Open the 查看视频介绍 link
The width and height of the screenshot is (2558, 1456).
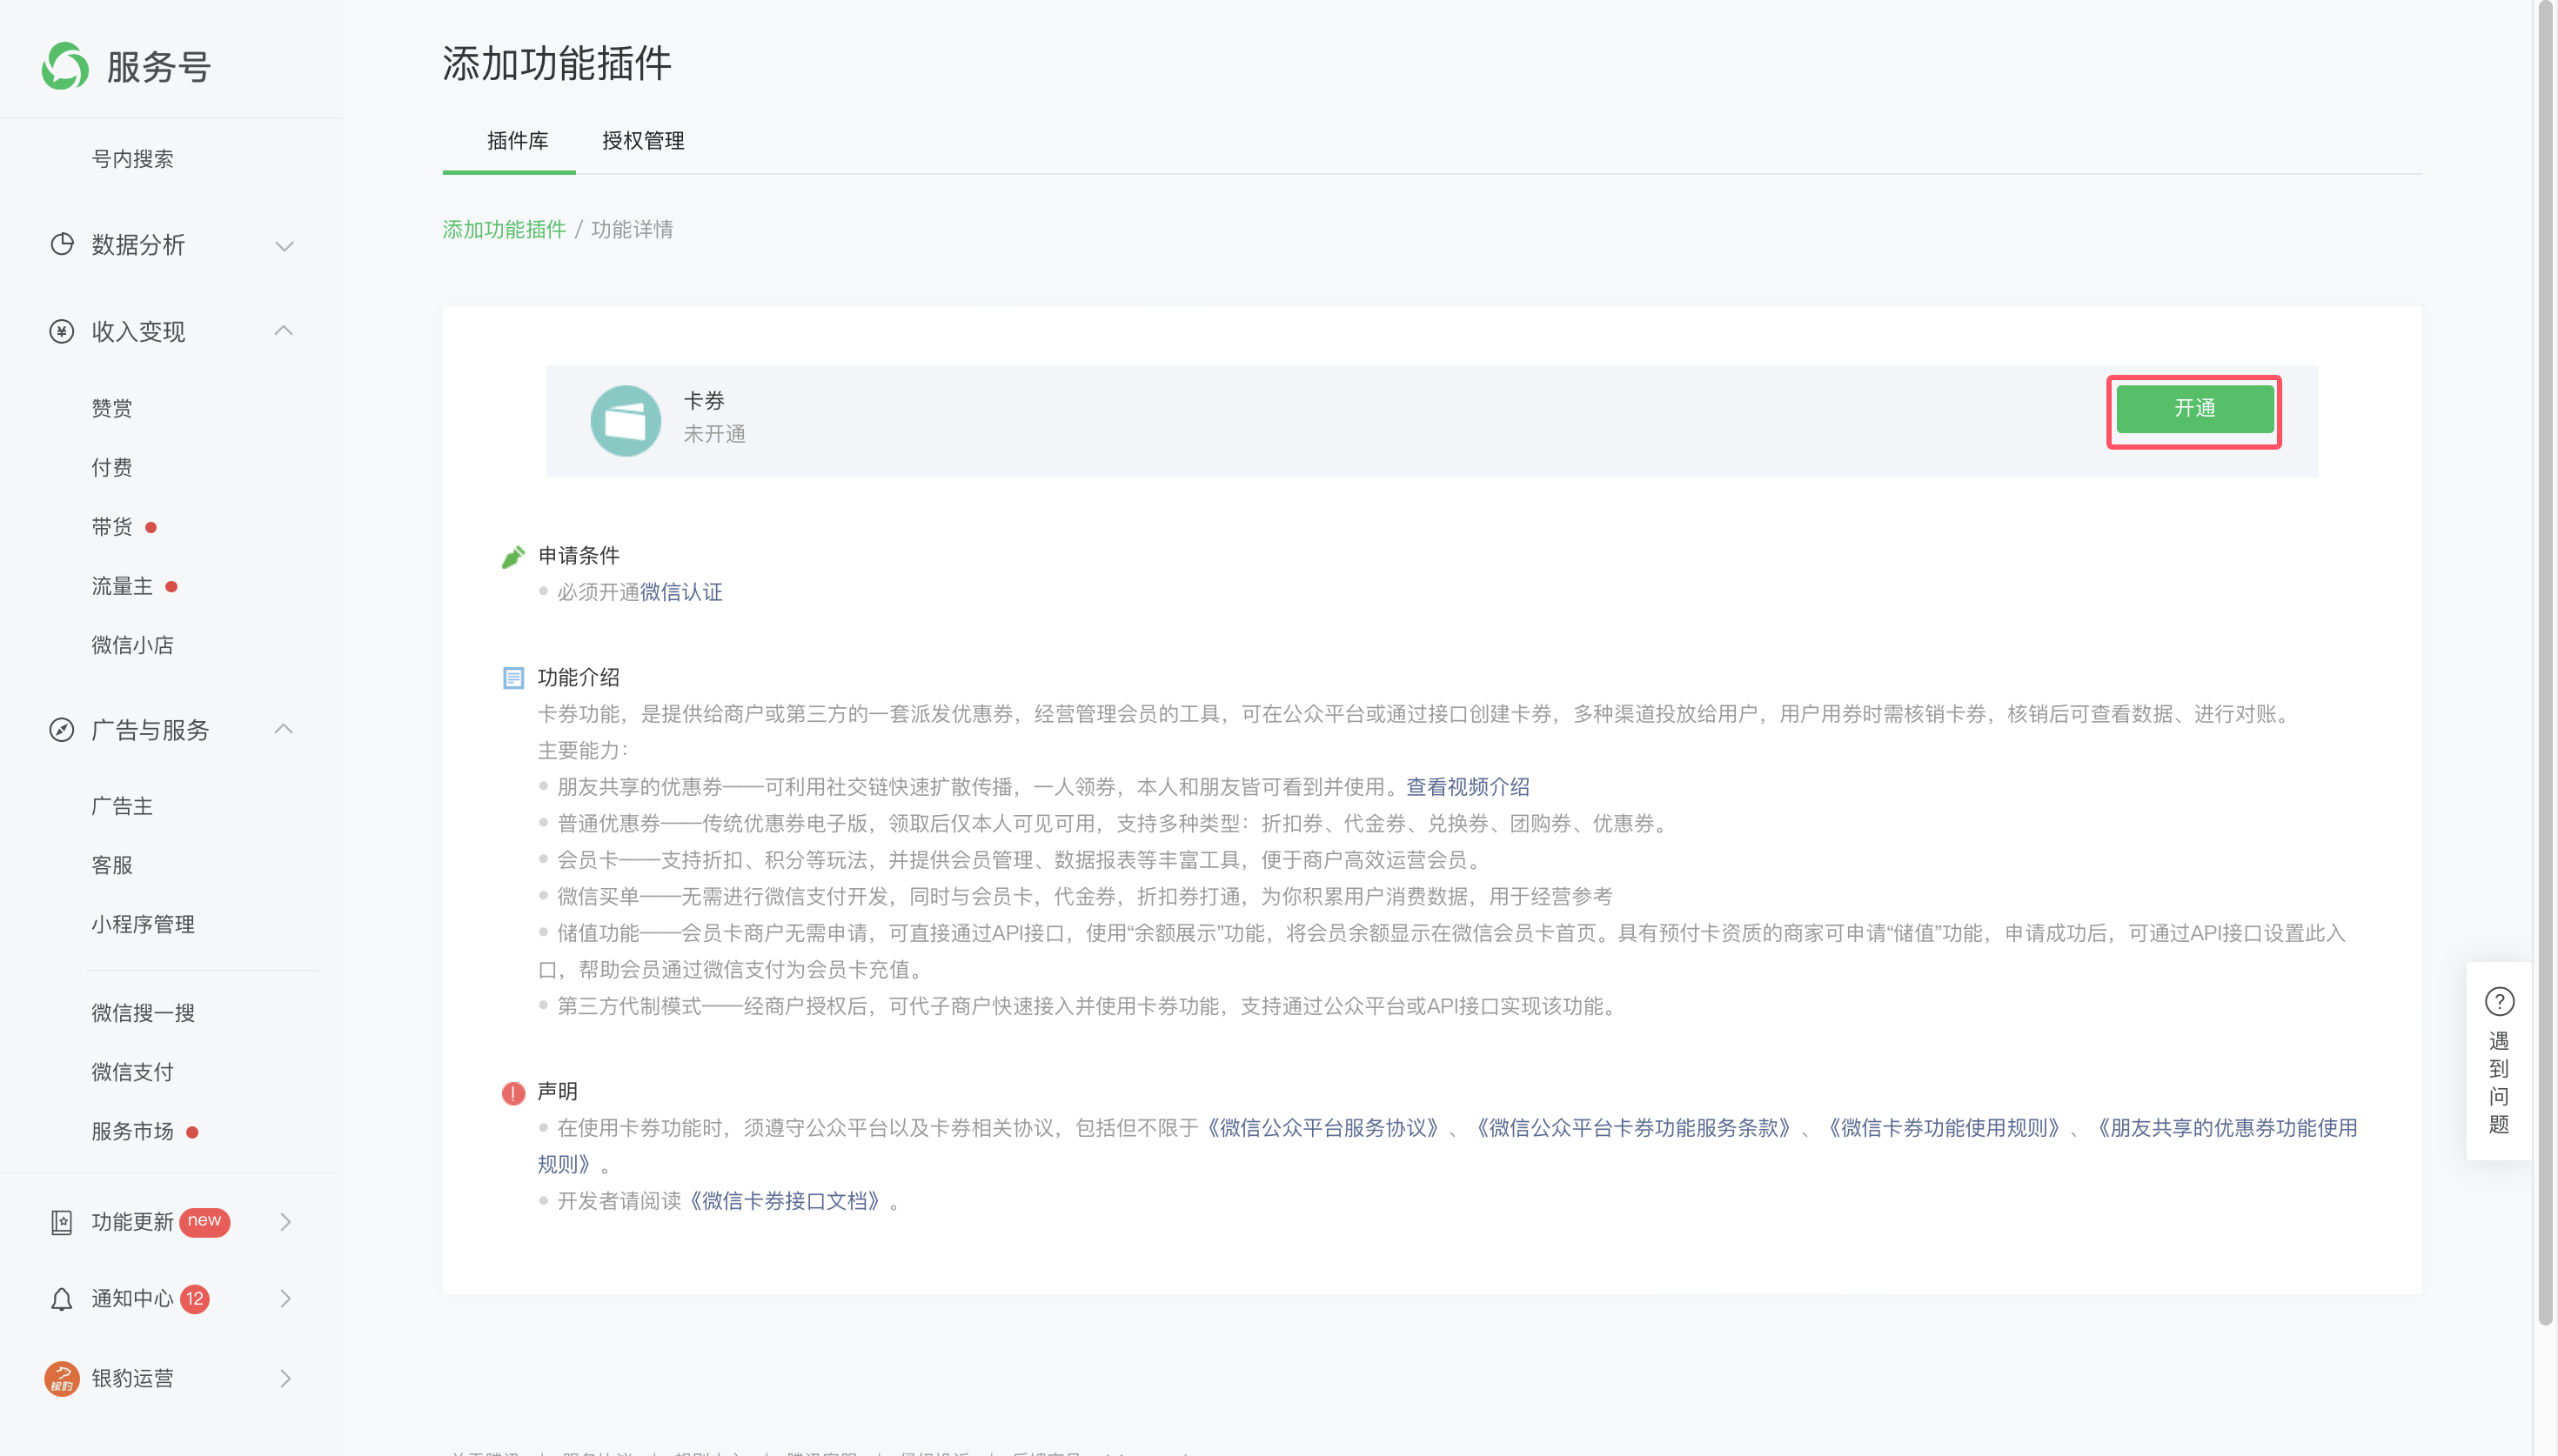(1468, 787)
